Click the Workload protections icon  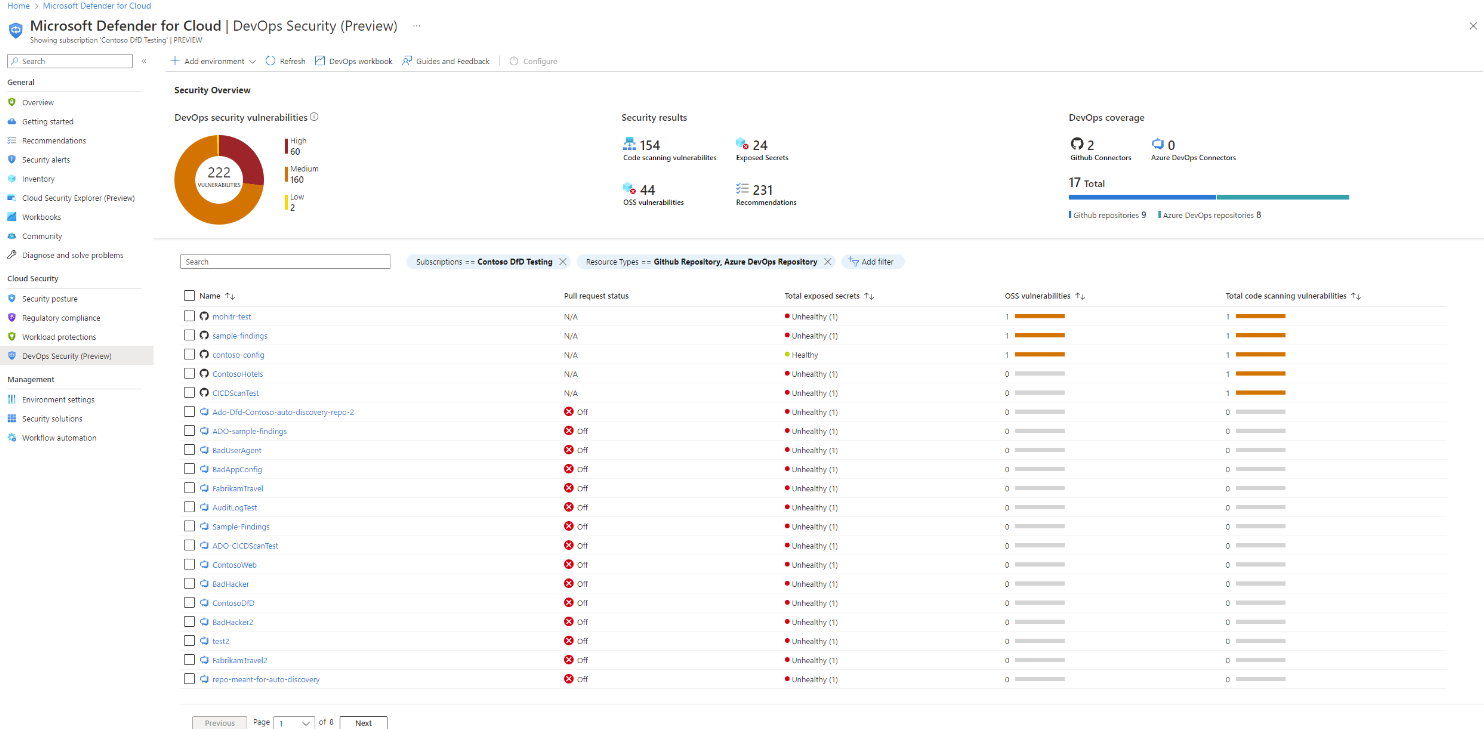click(12, 337)
